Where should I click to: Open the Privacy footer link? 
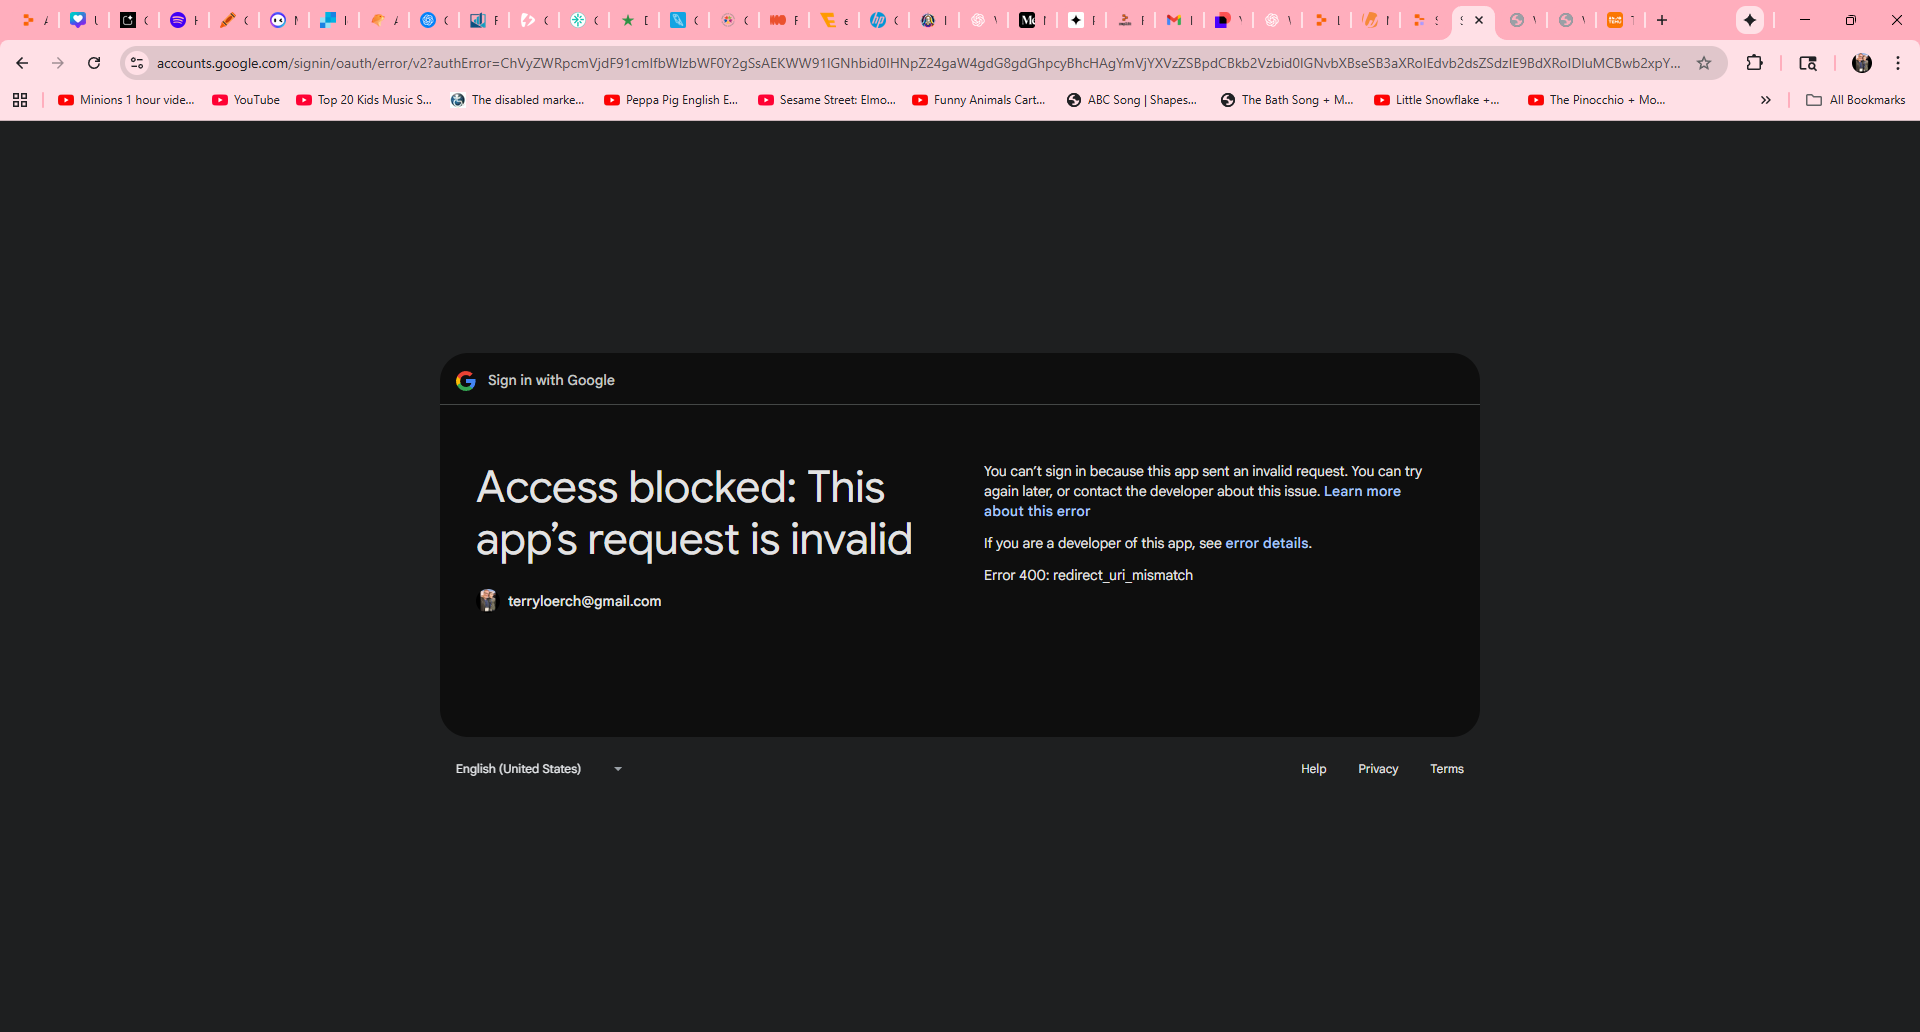[x=1377, y=769]
